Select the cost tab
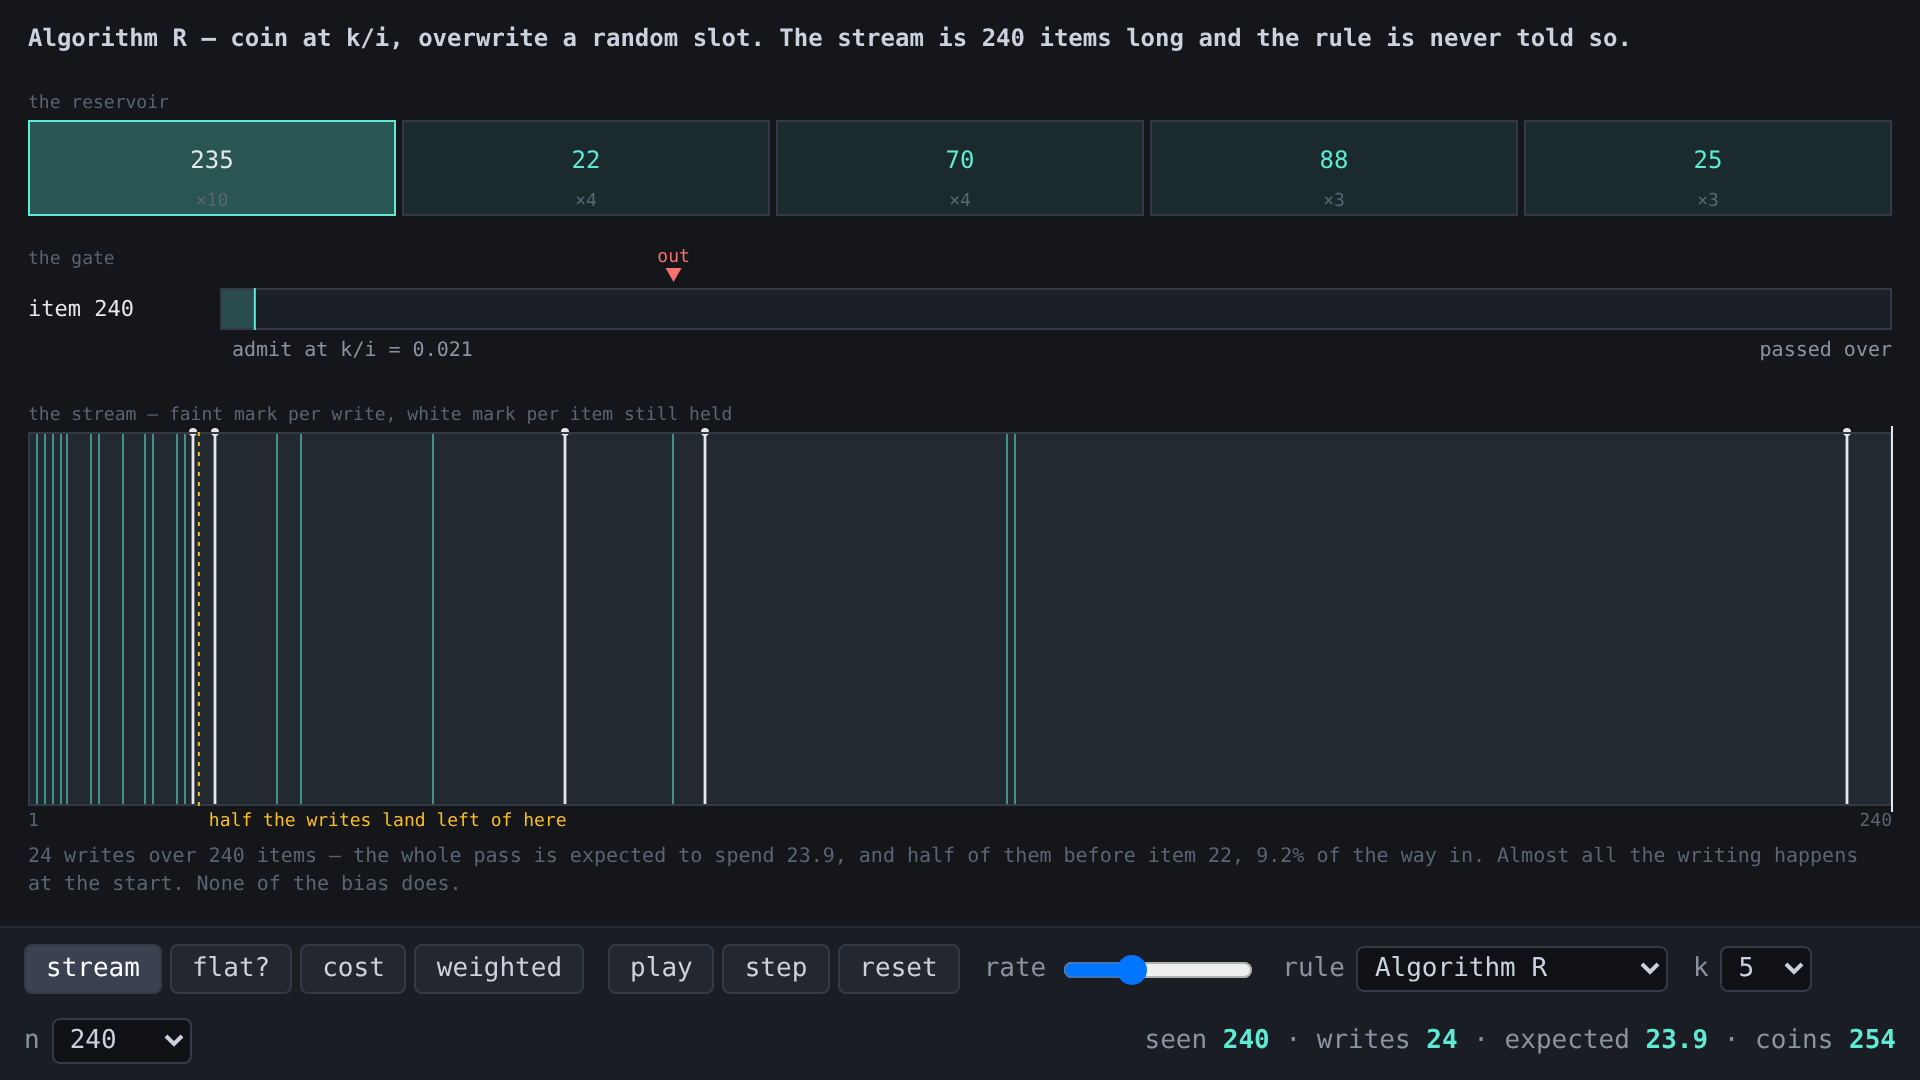Screen dimensions: 1920x1080 (x=353, y=968)
